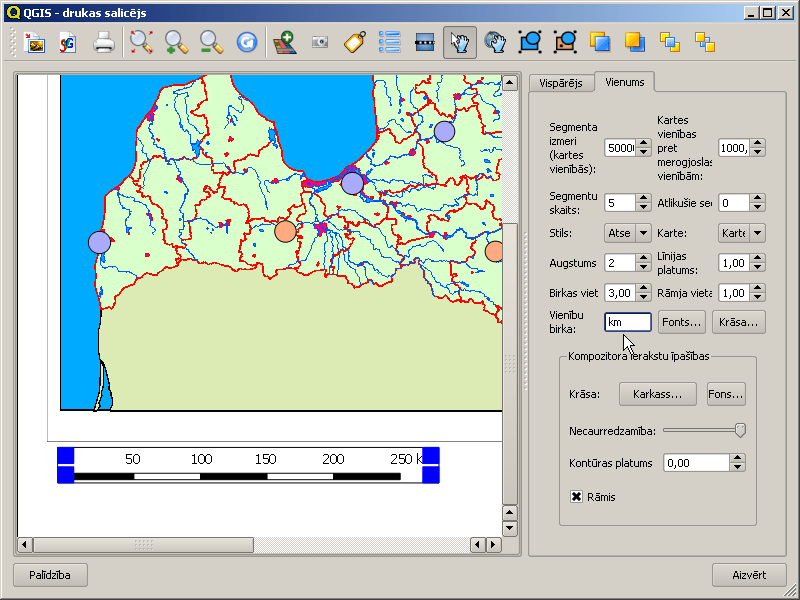Select the Add legend tool

point(390,43)
